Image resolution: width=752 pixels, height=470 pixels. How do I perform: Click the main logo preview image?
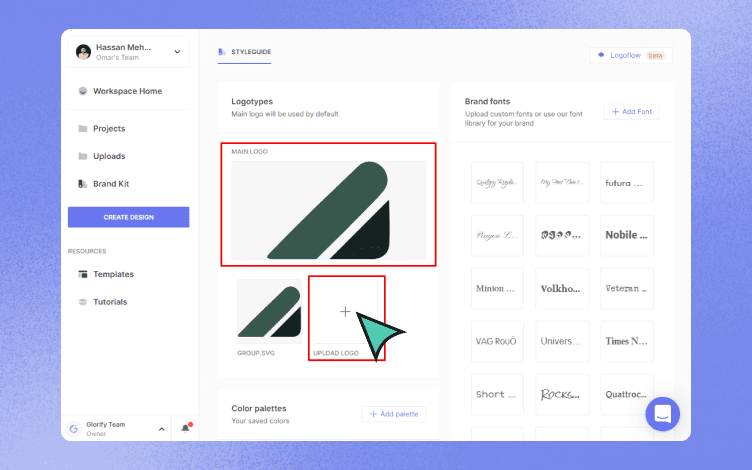[x=329, y=211]
